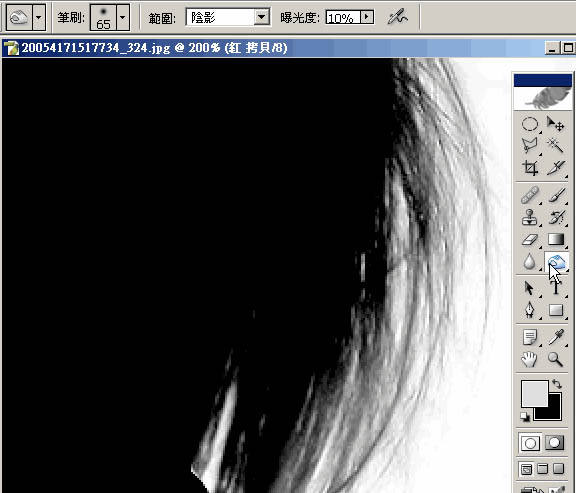Open the exposure slider arrow

click(x=367, y=17)
